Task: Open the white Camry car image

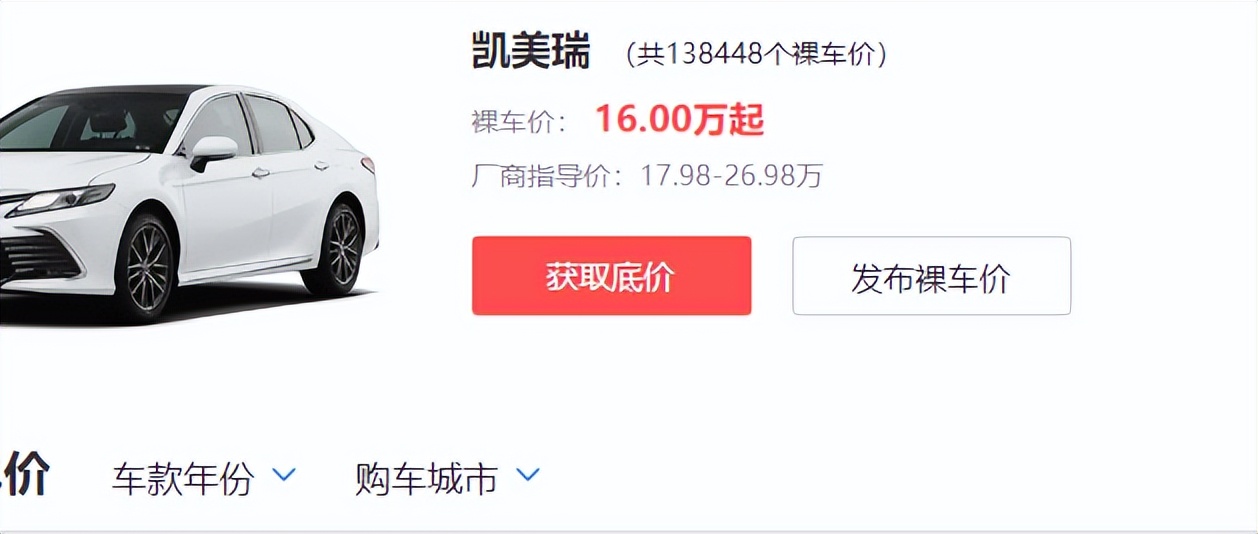Action: tap(188, 203)
